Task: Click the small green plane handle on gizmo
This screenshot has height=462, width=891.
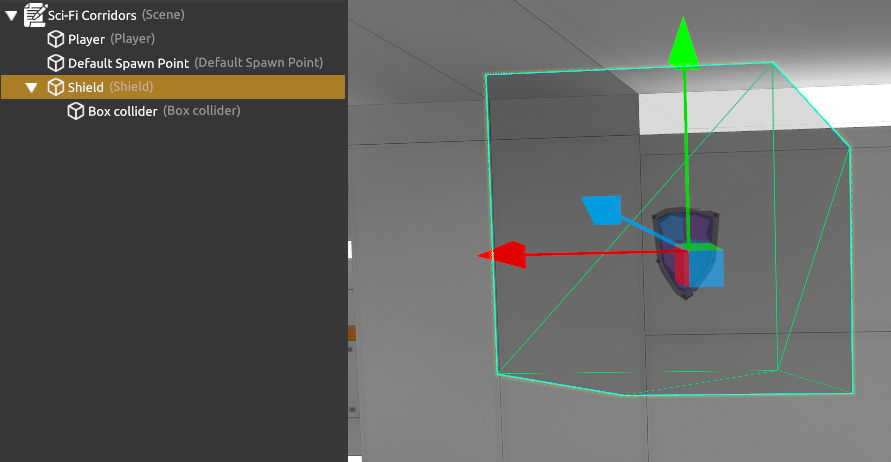Action: [x=704, y=246]
